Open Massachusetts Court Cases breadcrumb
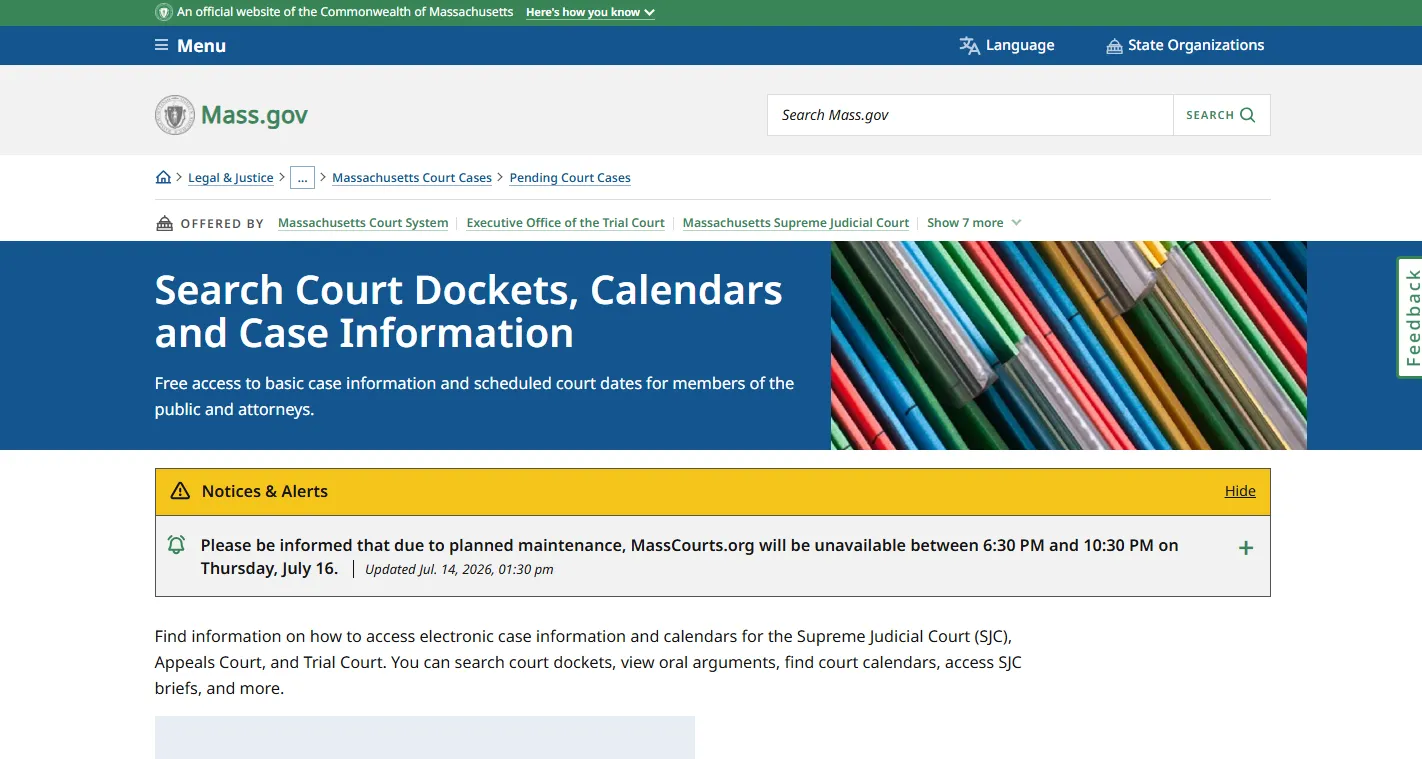 tap(412, 178)
